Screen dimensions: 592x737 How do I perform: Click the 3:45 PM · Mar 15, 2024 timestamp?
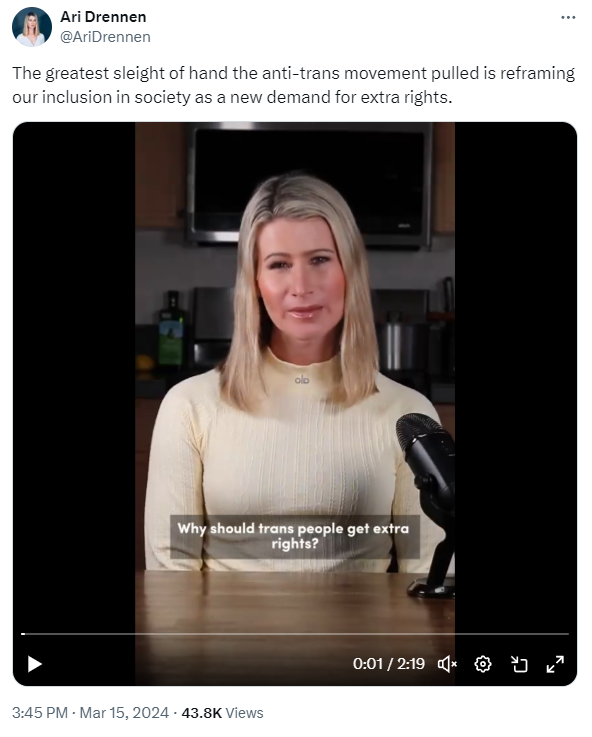(x=90, y=713)
